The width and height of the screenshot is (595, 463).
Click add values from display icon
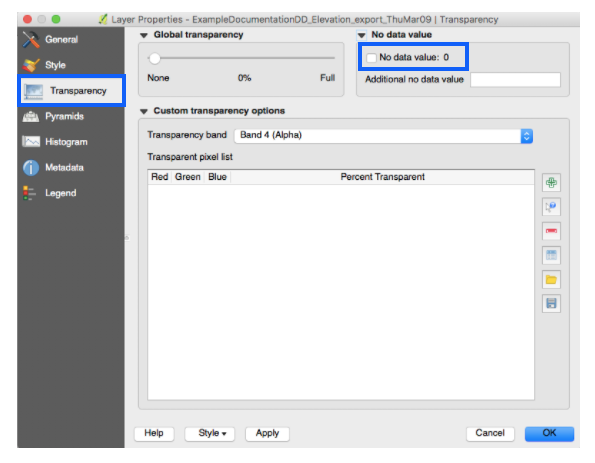[x=551, y=207]
